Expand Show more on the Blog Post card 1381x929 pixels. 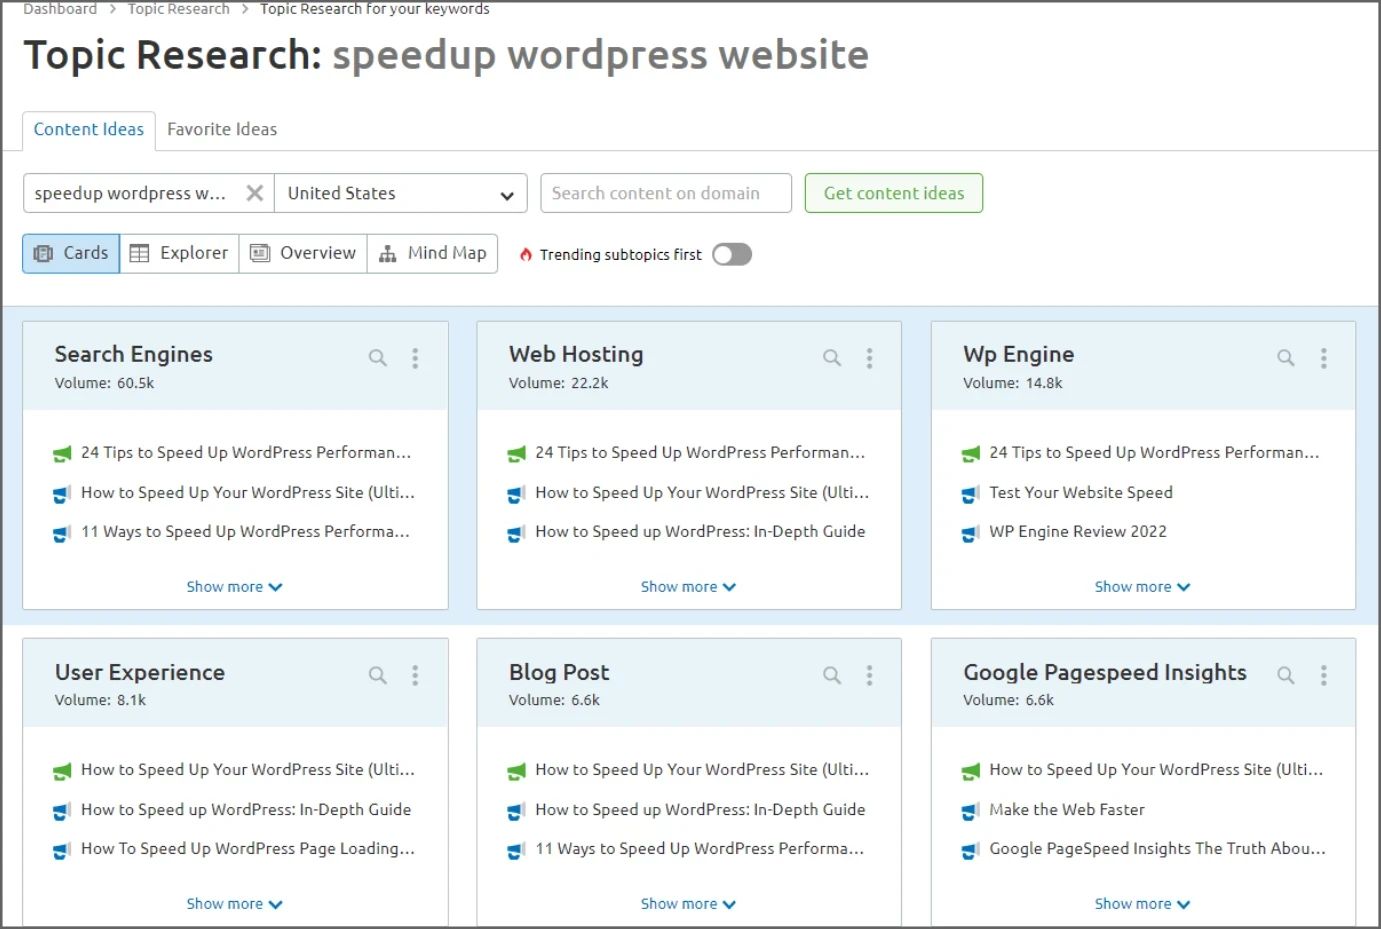coord(688,903)
